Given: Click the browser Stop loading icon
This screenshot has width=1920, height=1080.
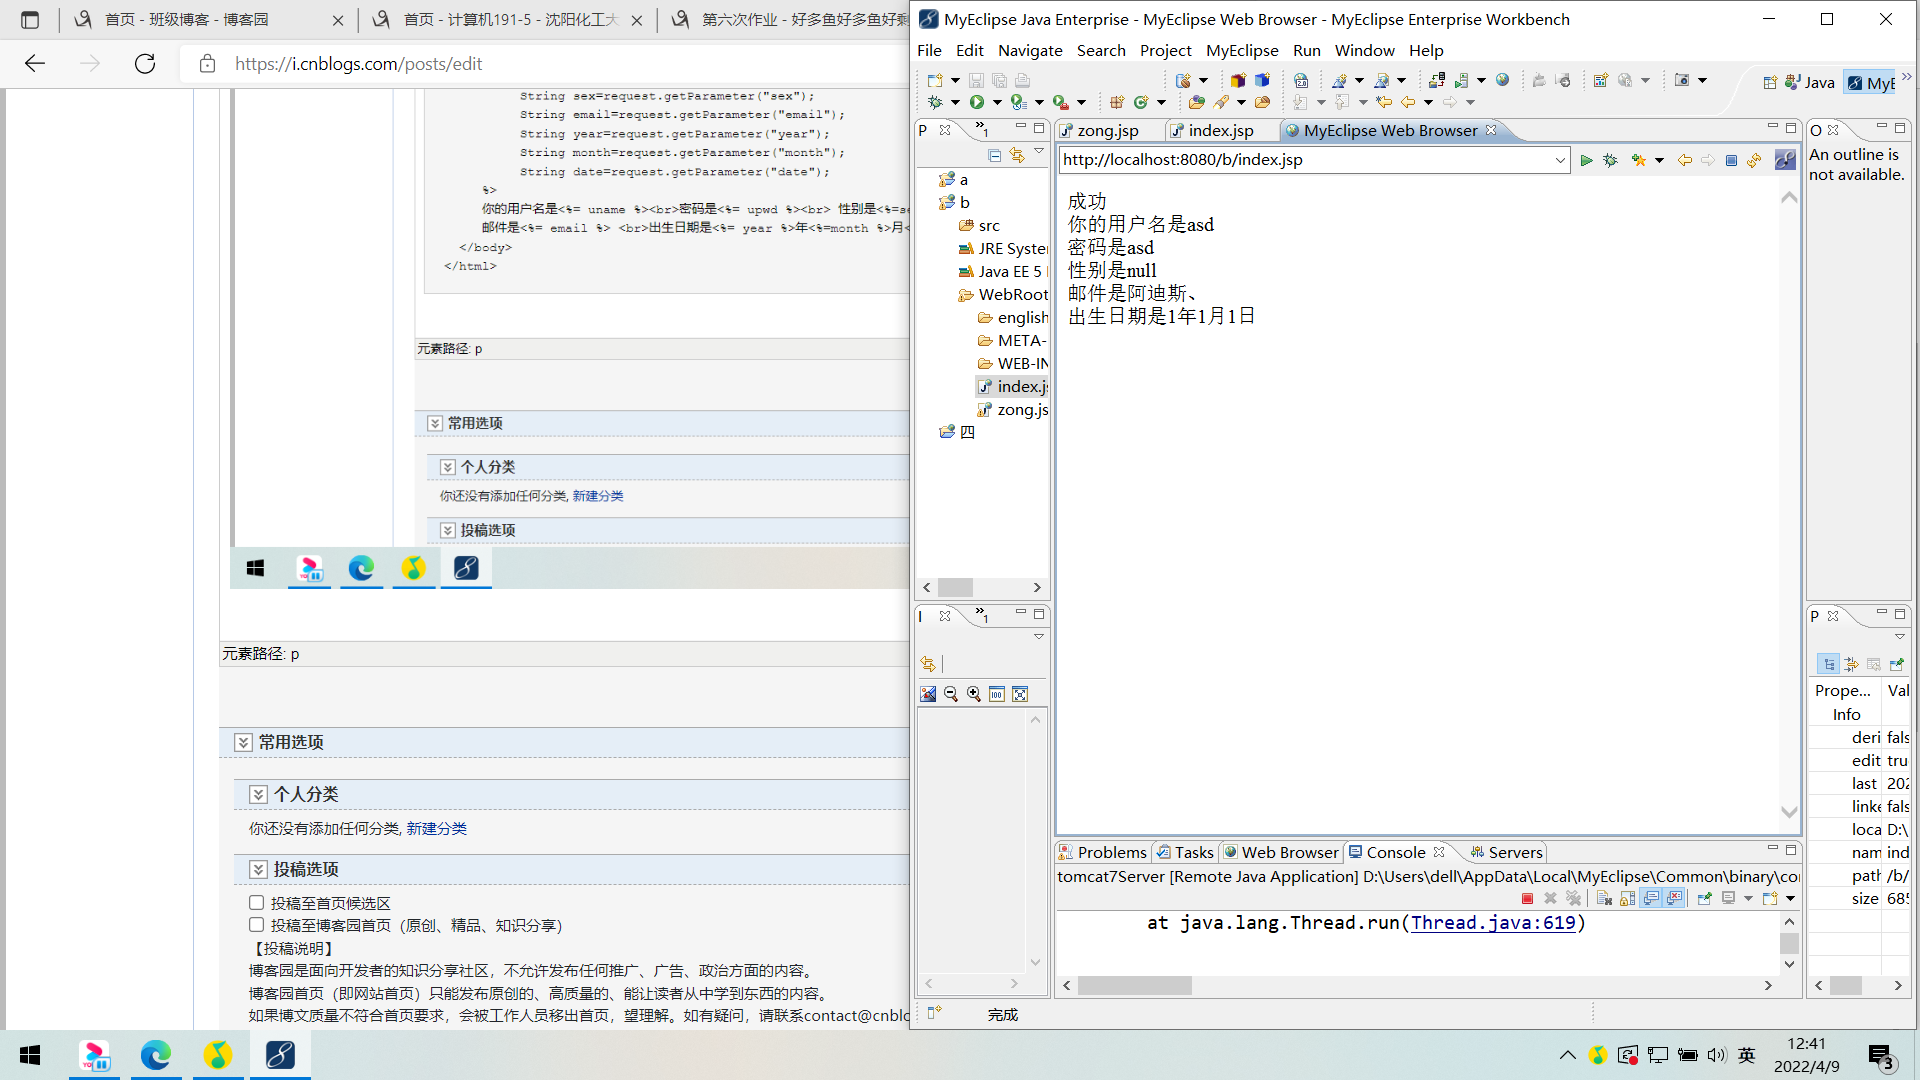Looking at the screenshot, I should tap(1731, 160).
